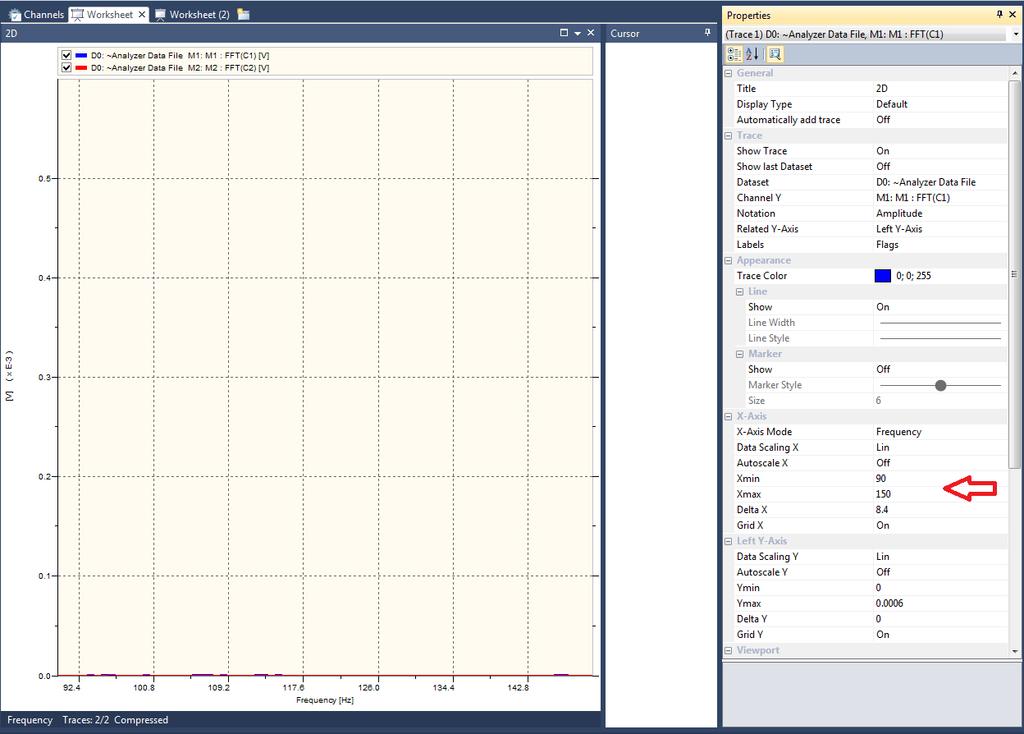
Task: Select the Notation value Amplitude
Action: 940,214
